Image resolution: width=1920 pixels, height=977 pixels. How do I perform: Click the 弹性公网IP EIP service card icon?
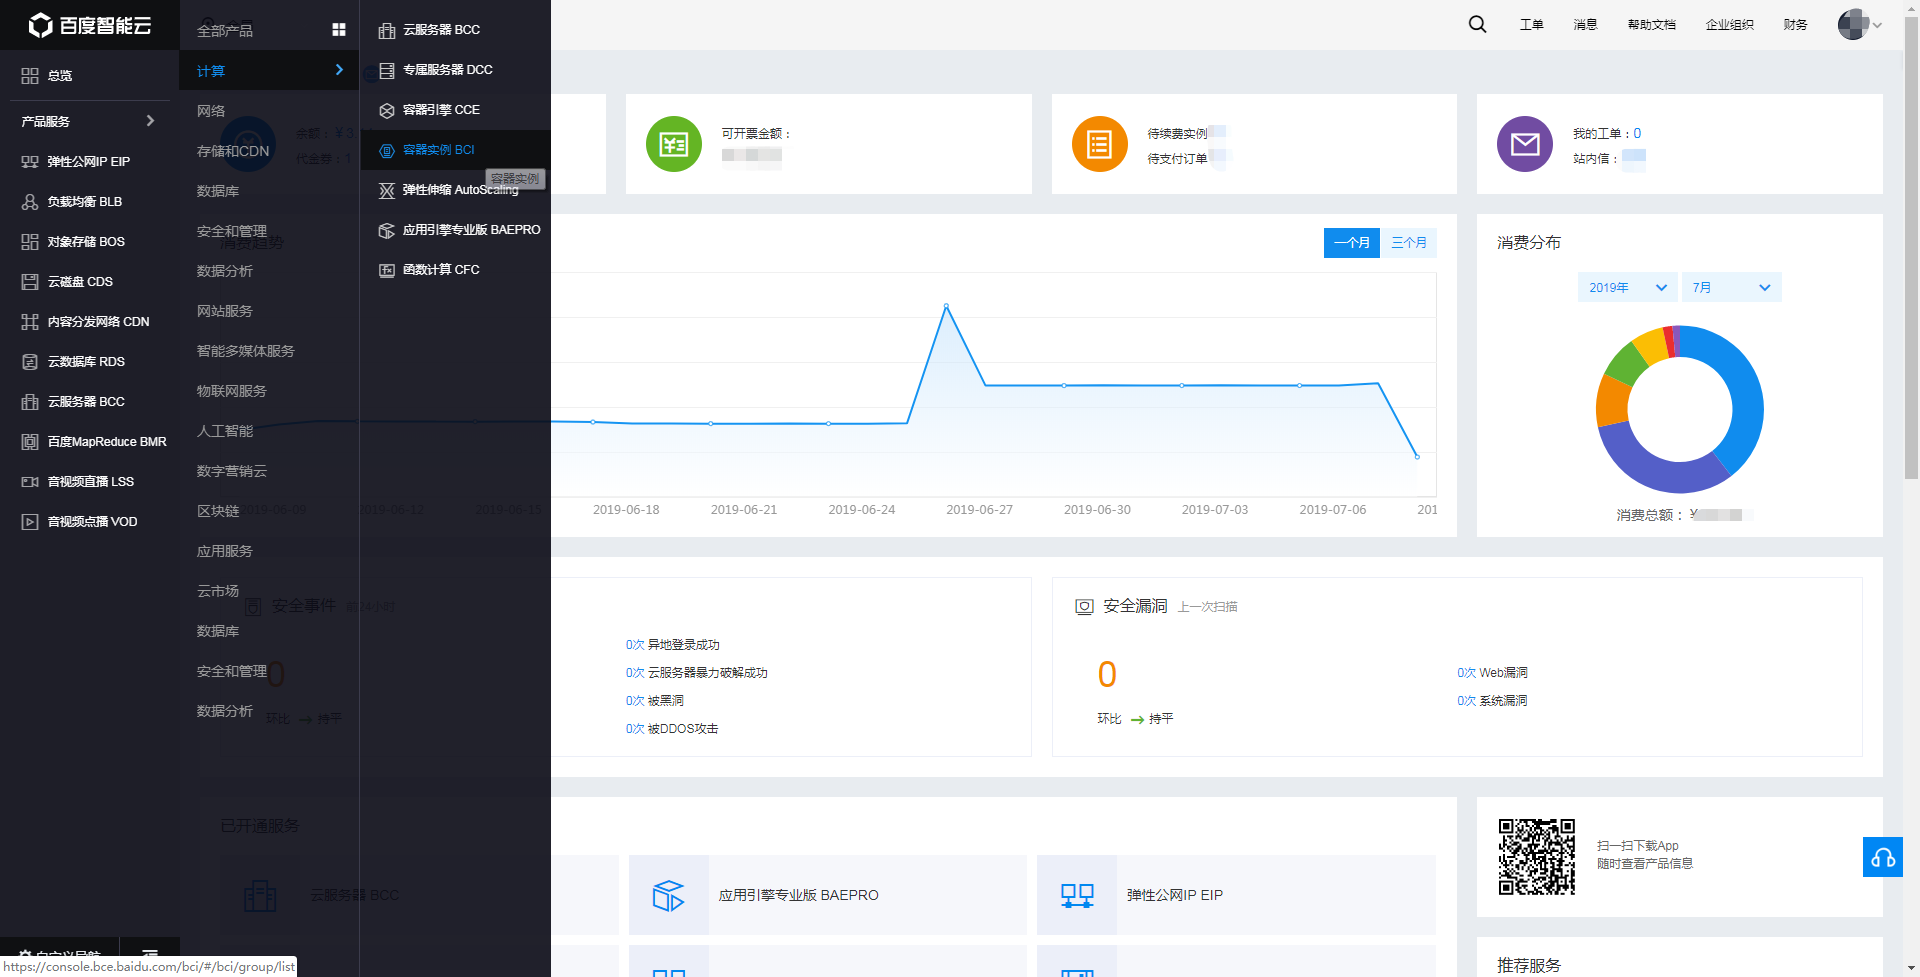[x=1077, y=895]
